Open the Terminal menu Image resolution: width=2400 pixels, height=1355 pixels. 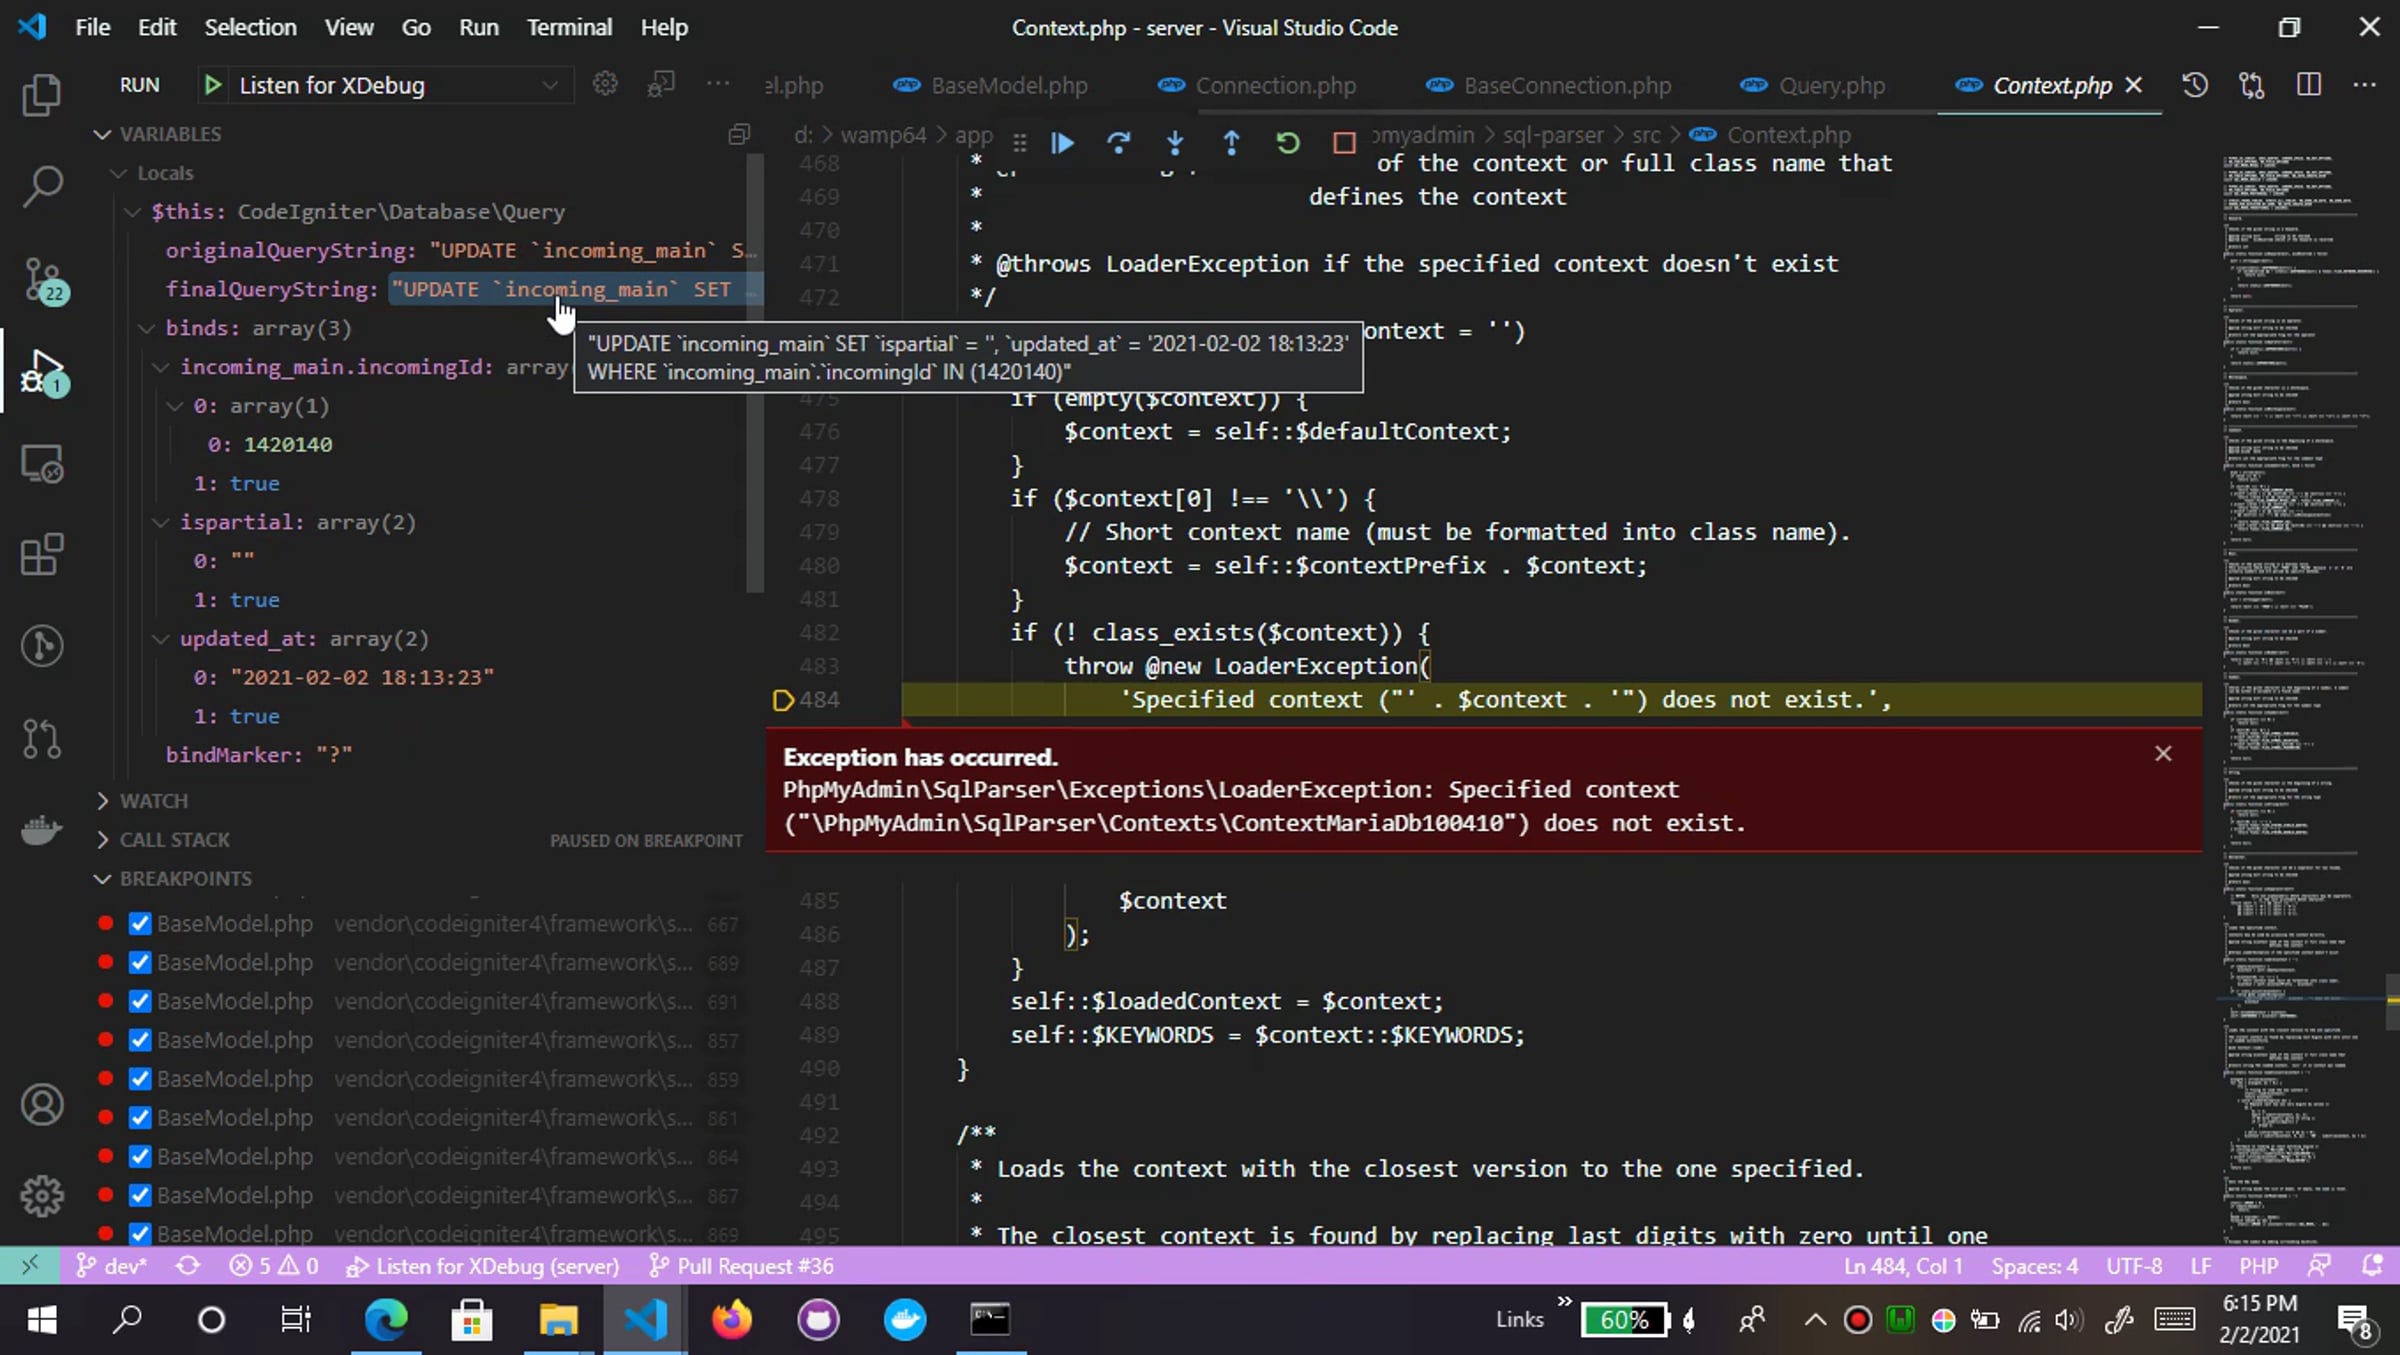pos(569,27)
